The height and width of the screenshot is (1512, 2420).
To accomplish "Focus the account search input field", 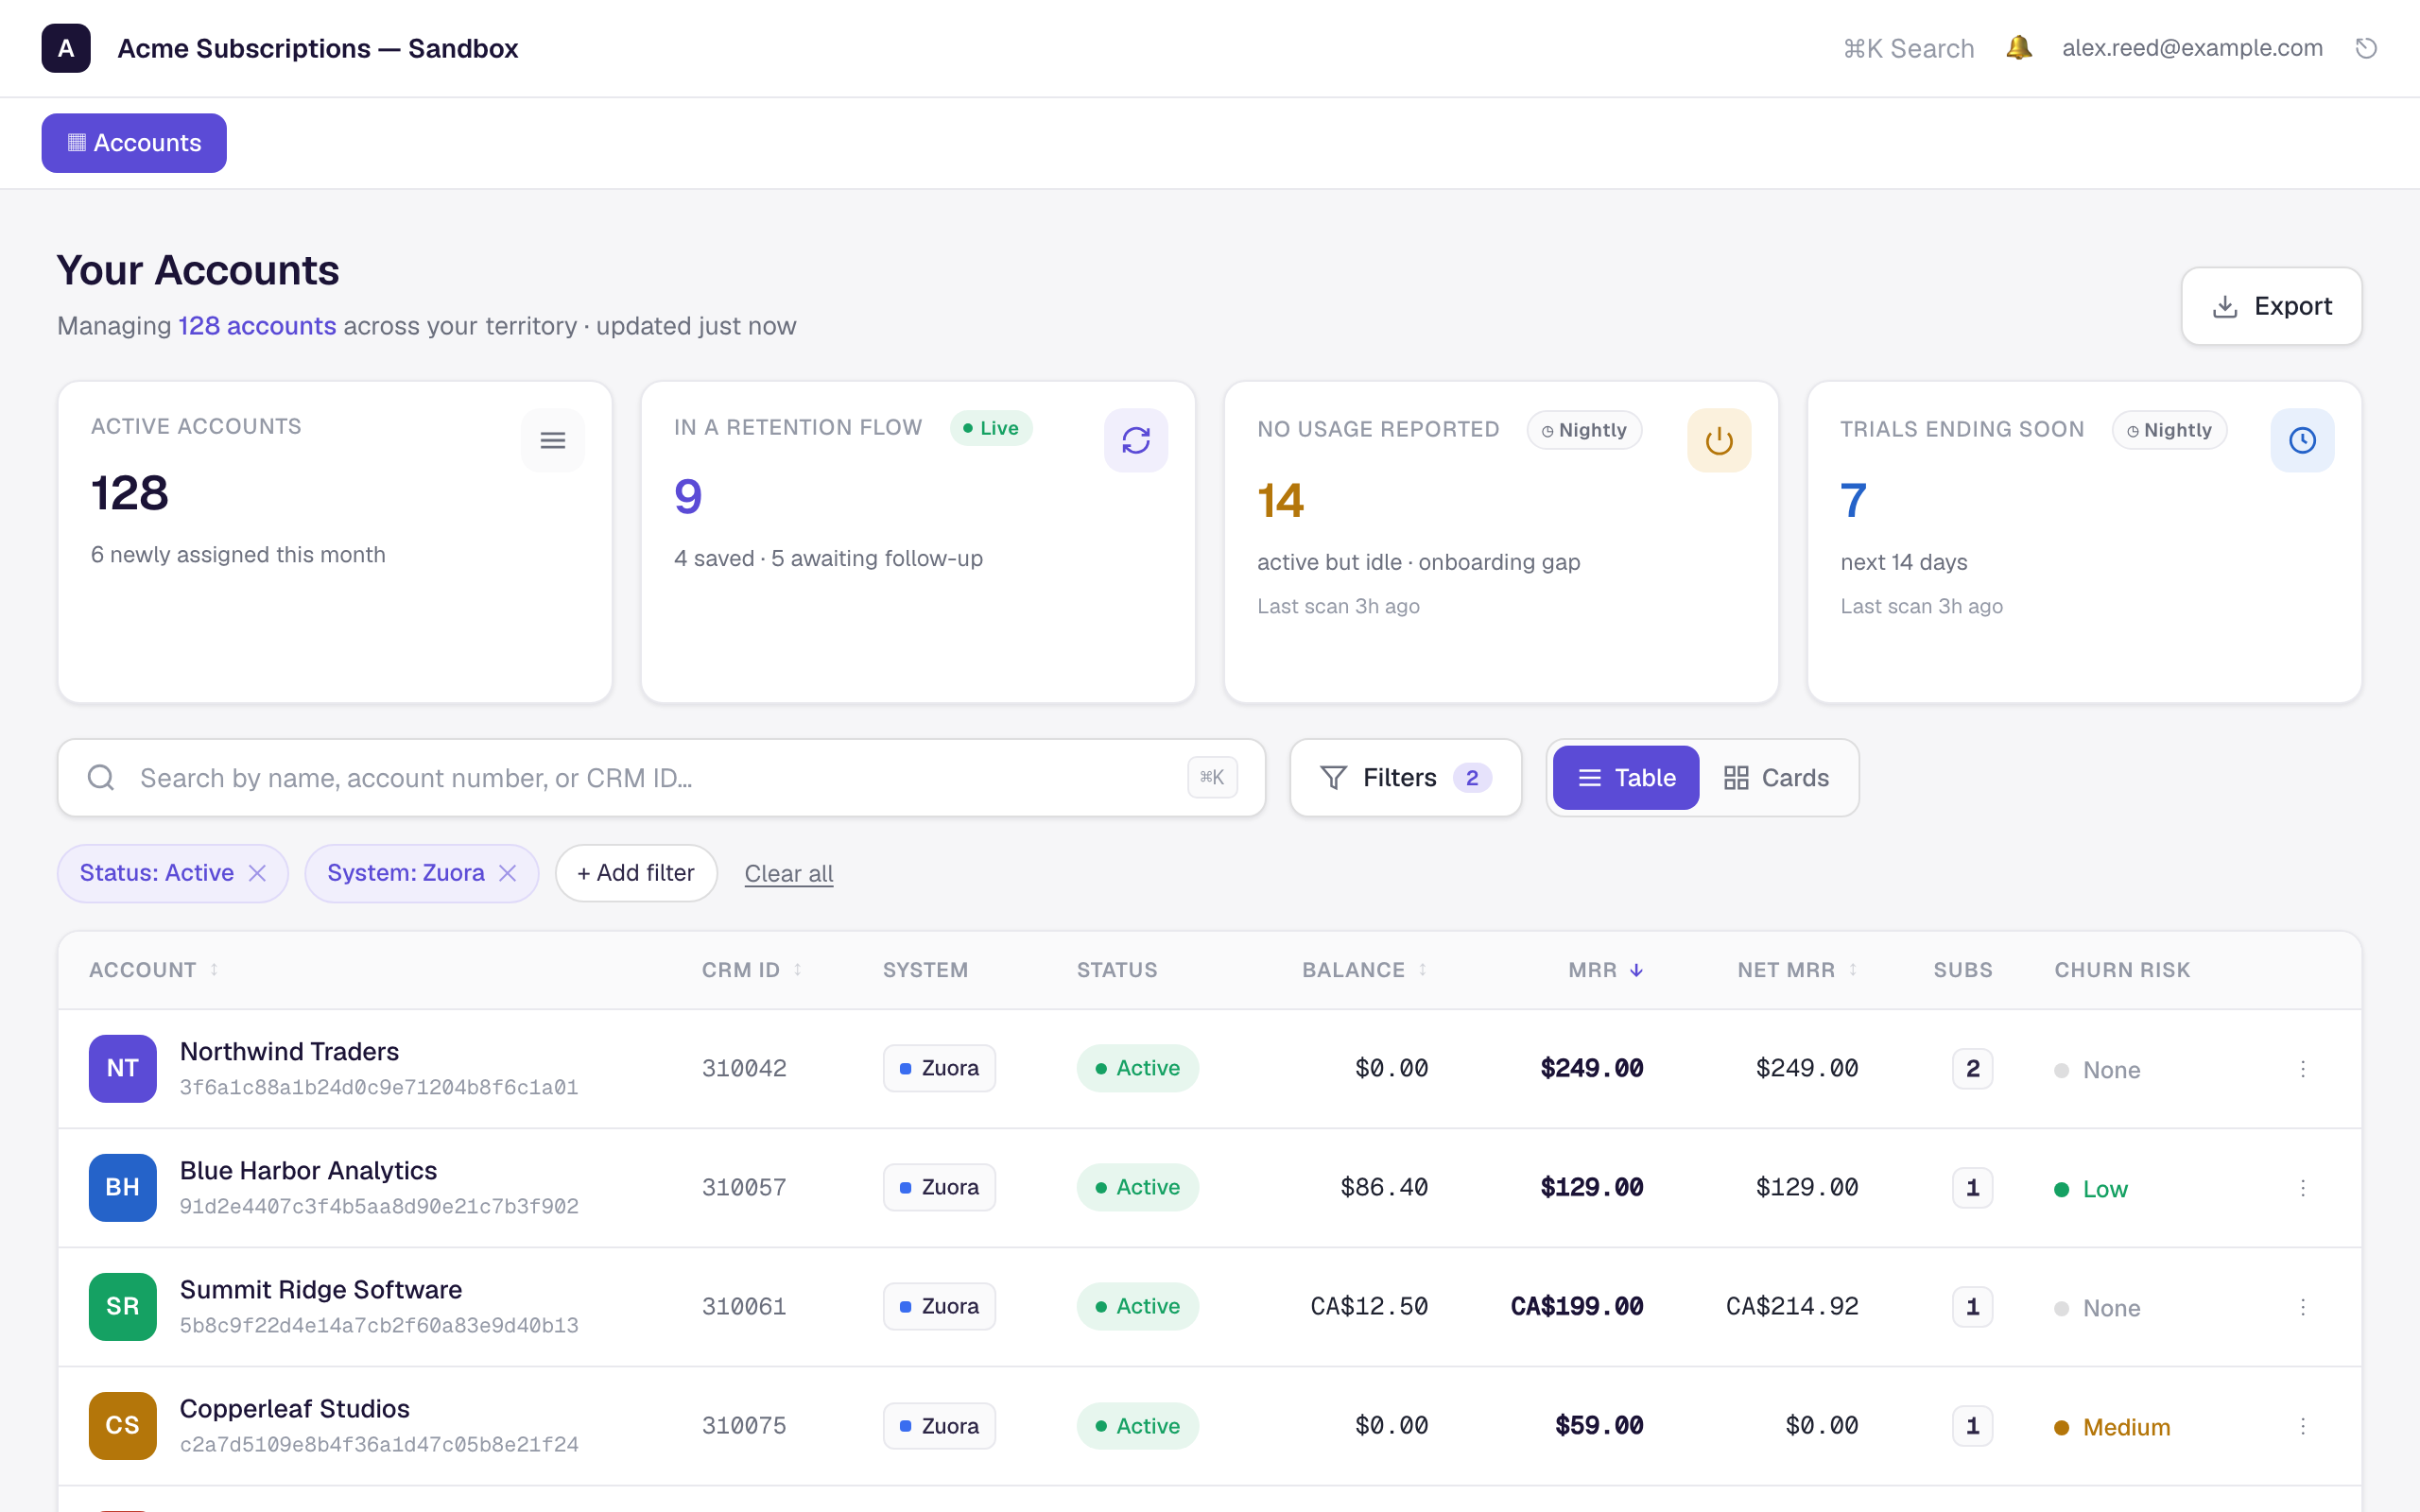I will coord(661,778).
